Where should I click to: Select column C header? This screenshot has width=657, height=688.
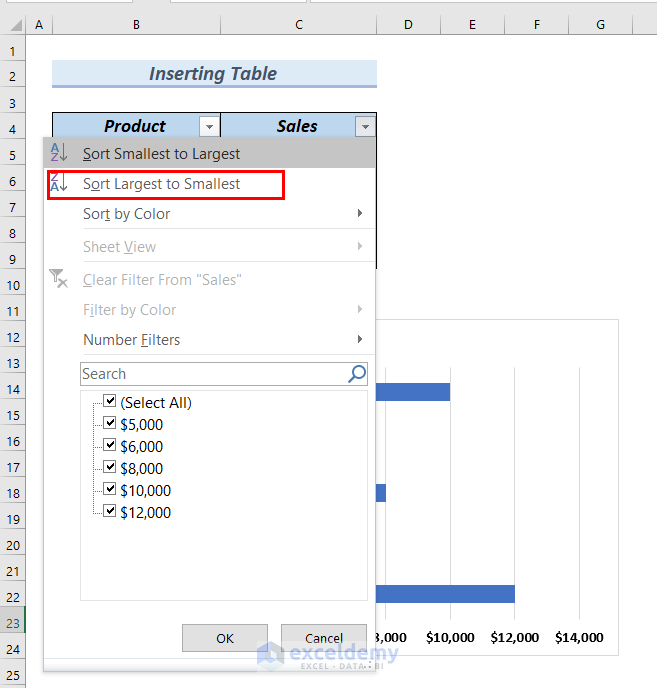[298, 25]
